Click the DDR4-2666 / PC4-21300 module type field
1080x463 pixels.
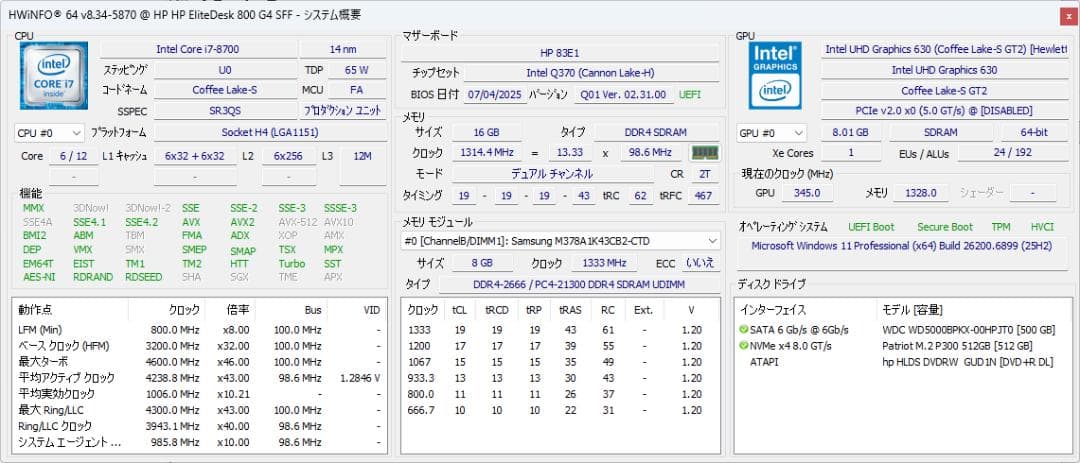click(x=579, y=284)
